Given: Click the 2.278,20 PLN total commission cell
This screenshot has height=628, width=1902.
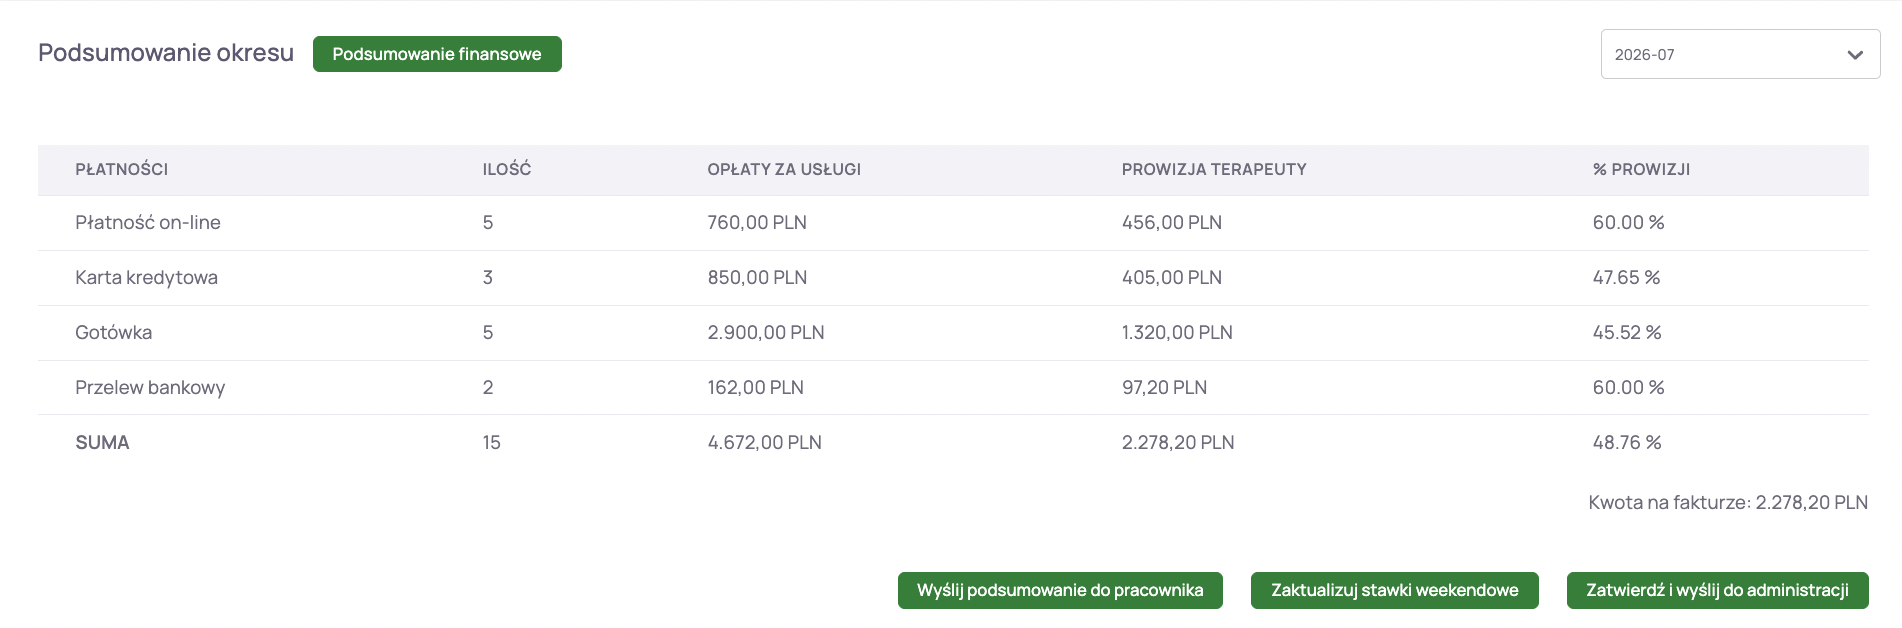Looking at the screenshot, I should (1178, 443).
